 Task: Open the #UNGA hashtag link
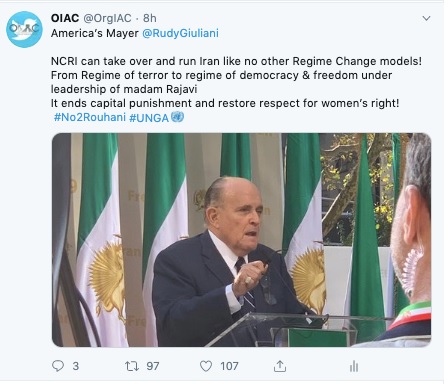click(149, 118)
